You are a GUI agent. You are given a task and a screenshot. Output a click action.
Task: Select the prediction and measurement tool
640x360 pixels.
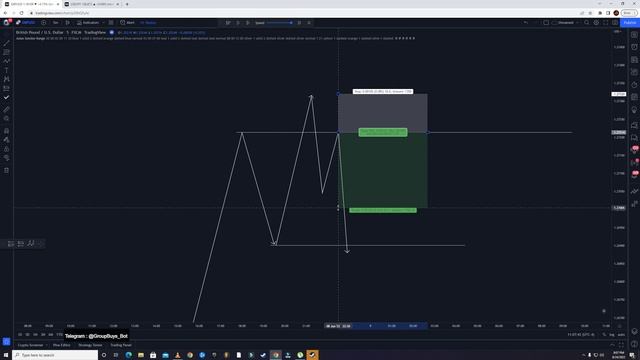7,88
